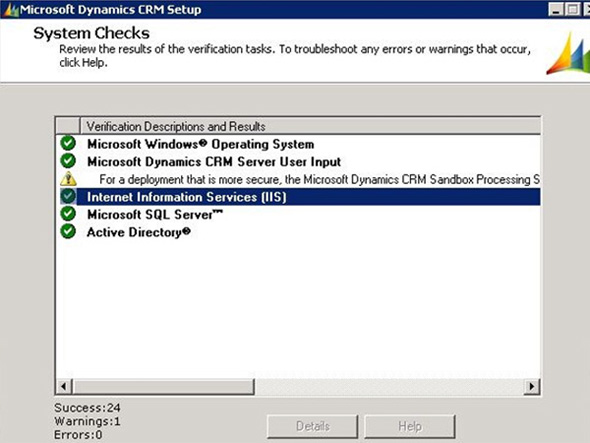This screenshot has width=590, height=443.
Task: Click the left arrow of horizontal scrollbar
Action: (64, 387)
